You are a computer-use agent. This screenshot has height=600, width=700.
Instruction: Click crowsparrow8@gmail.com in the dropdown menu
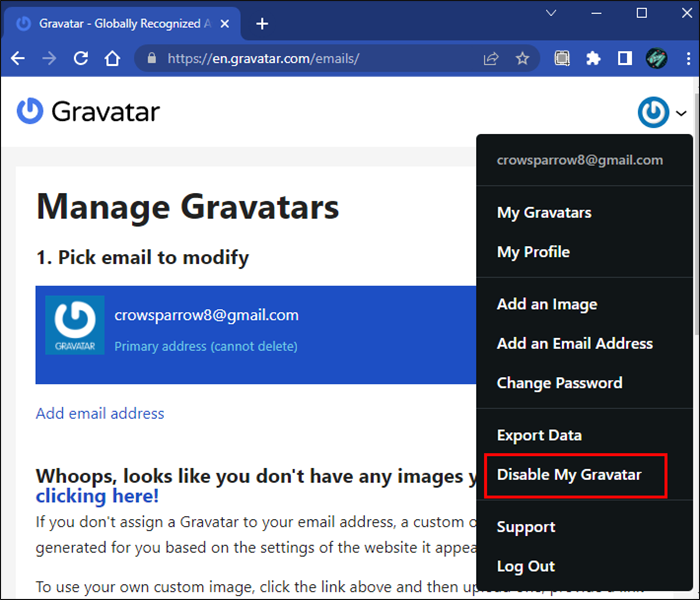point(579,160)
